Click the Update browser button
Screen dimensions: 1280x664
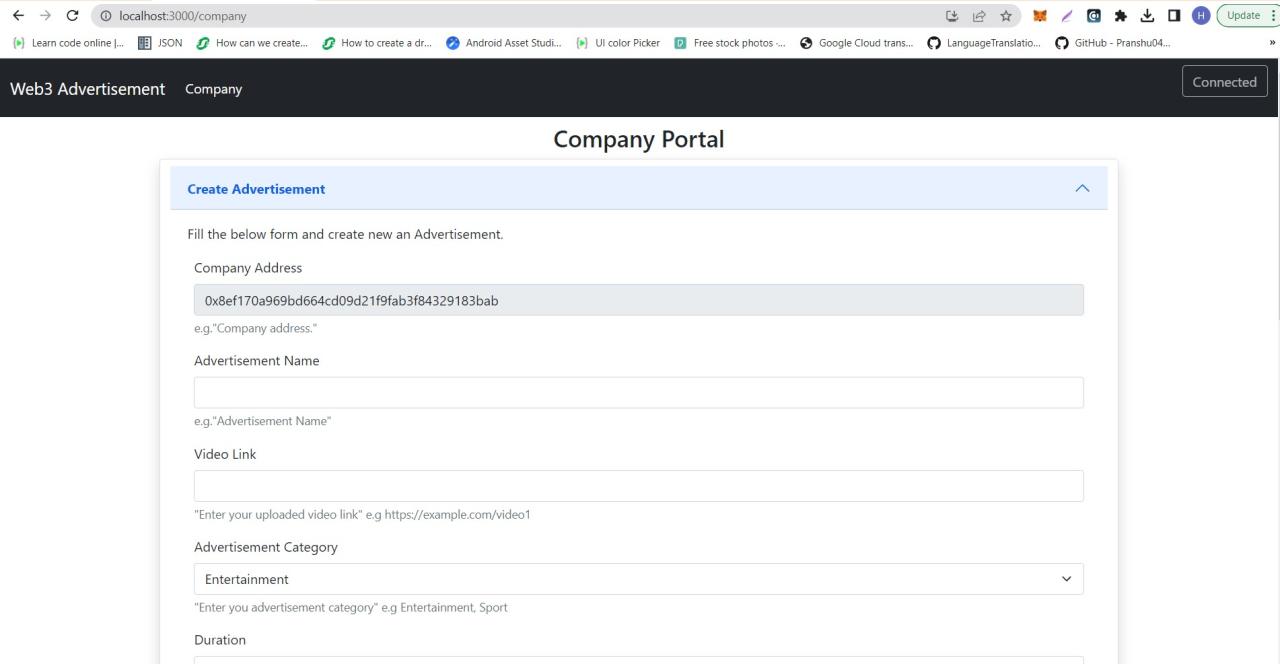1243,15
